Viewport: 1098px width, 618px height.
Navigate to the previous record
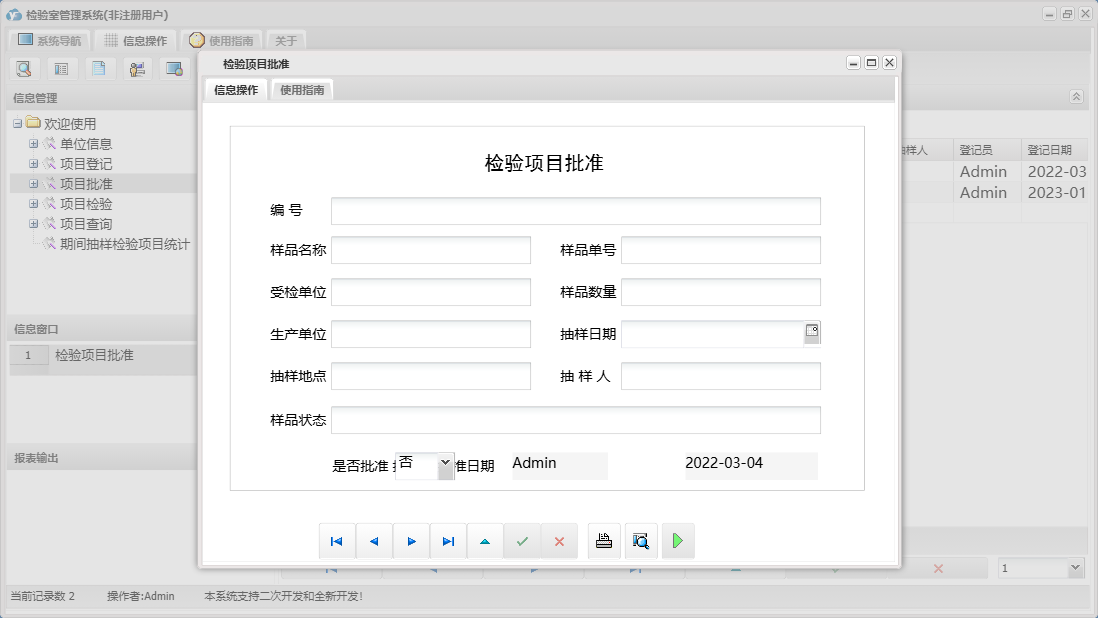[x=374, y=540]
